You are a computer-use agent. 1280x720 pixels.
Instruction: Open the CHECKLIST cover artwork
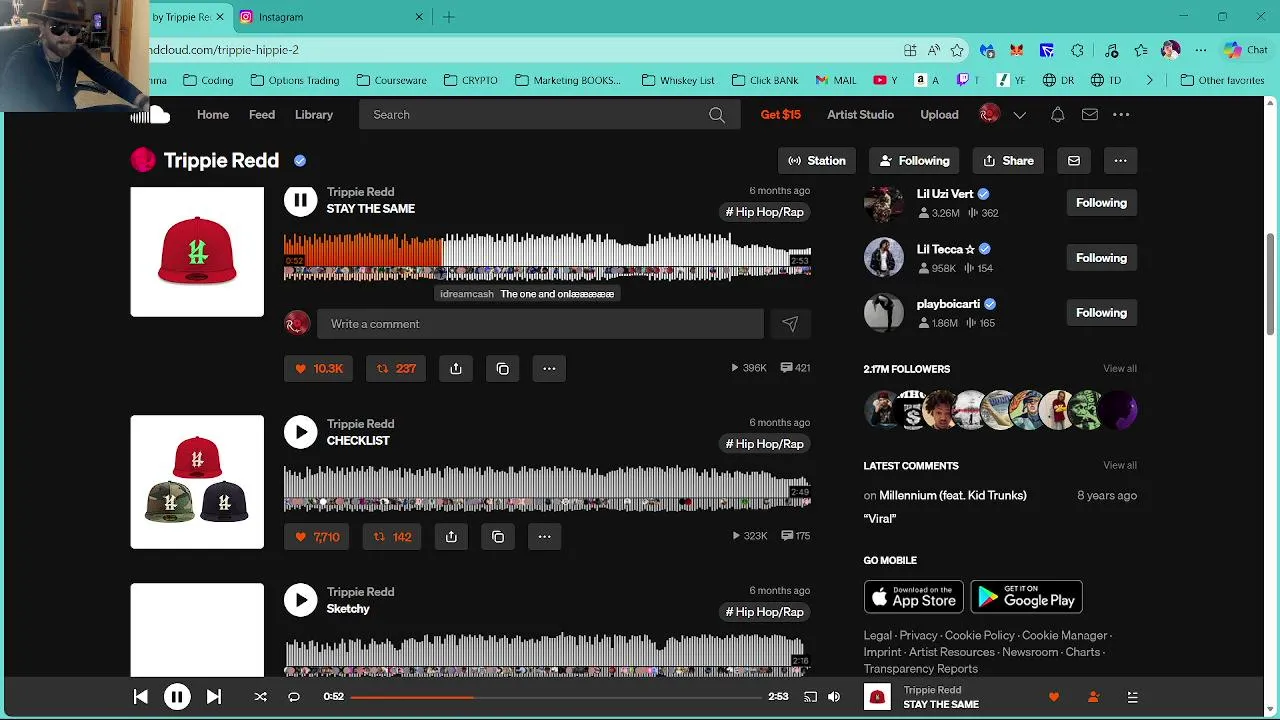click(197, 482)
